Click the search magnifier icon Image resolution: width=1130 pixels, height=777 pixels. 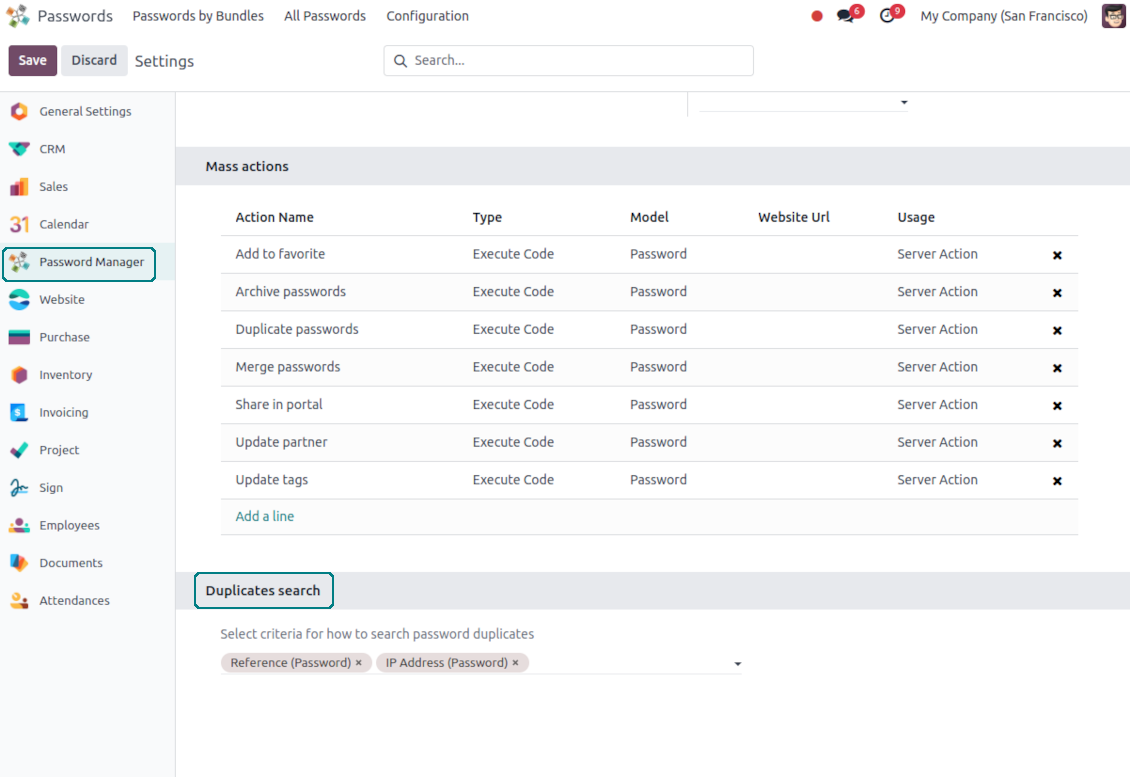(x=401, y=61)
